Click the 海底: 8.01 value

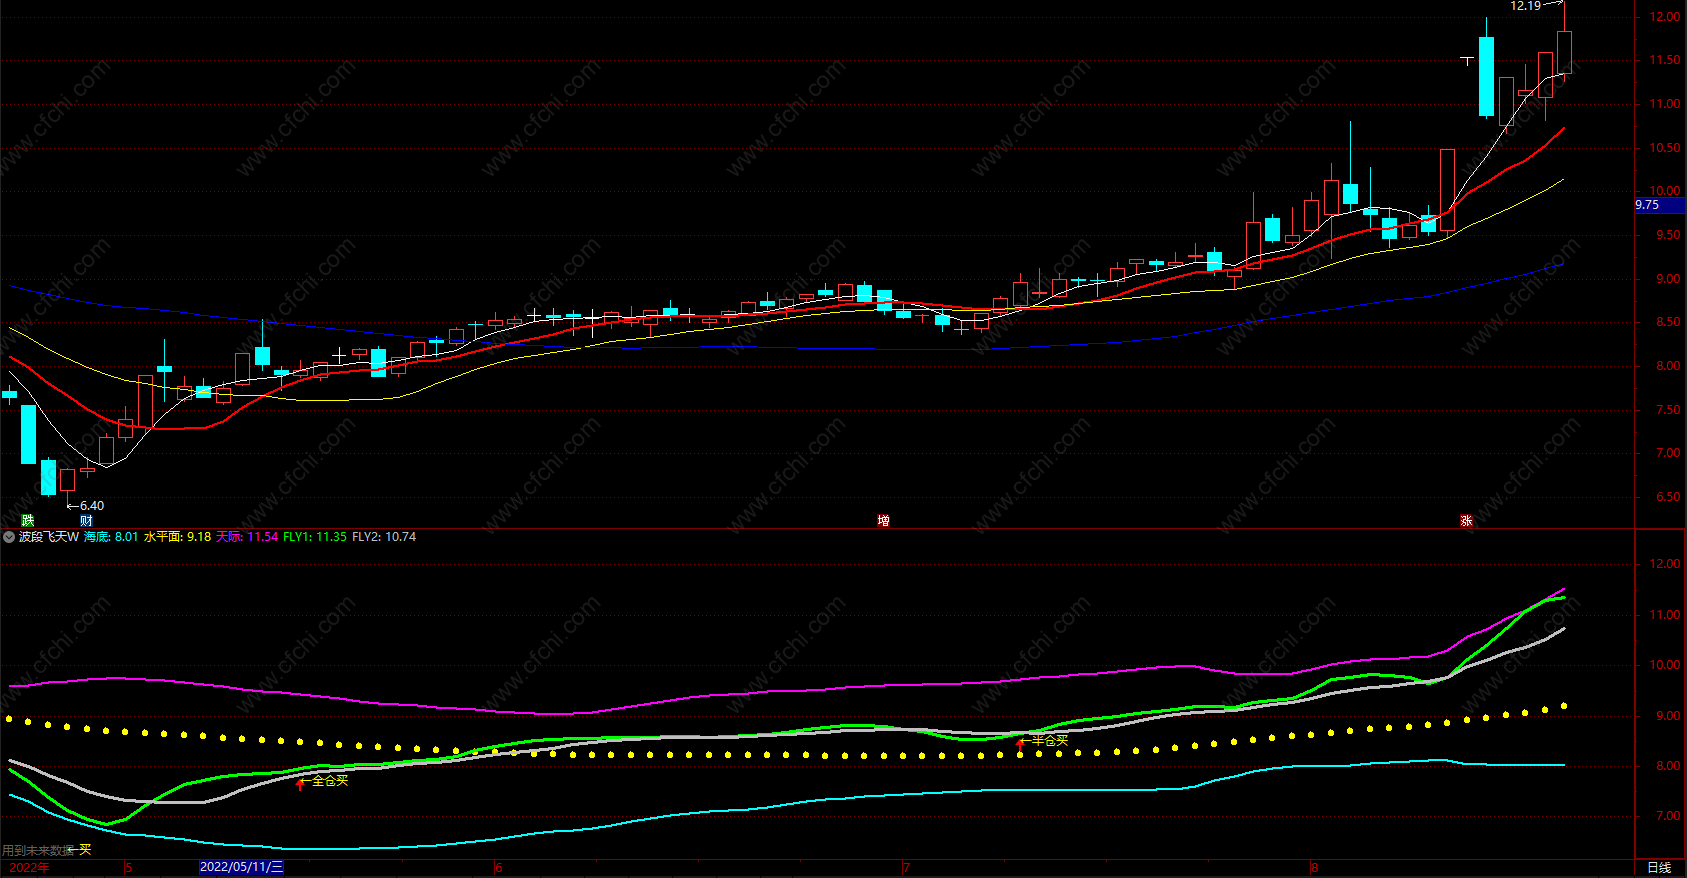click(x=111, y=537)
